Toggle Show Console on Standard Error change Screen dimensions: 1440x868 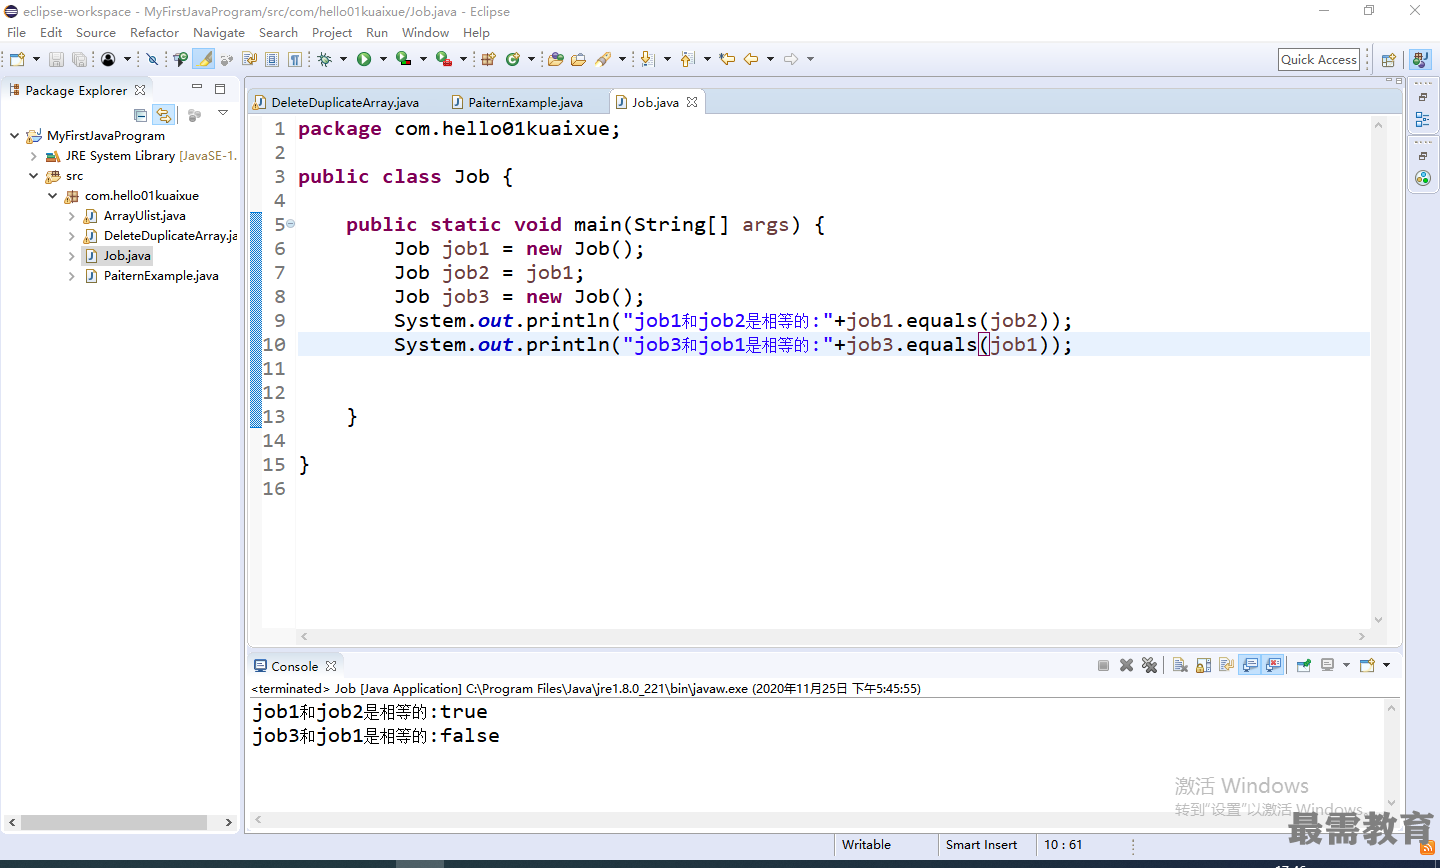(x=1273, y=665)
